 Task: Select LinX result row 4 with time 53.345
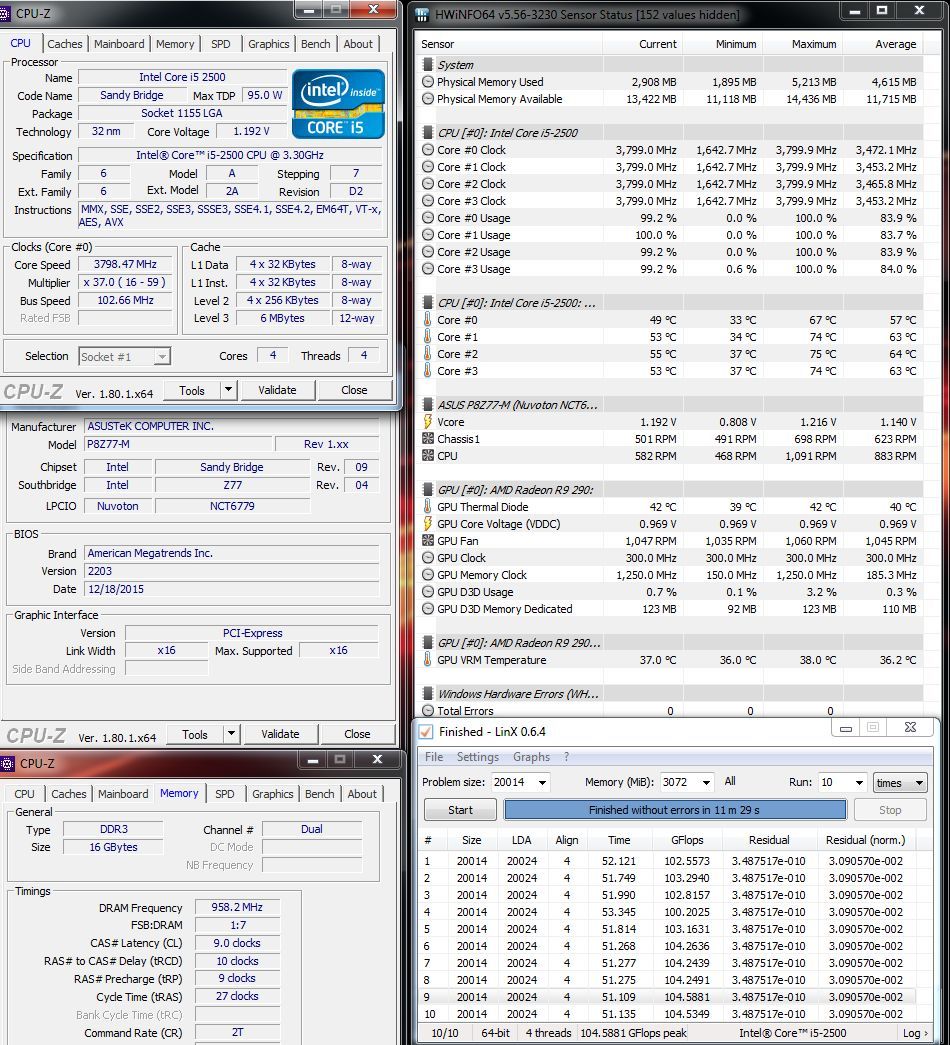click(x=669, y=912)
